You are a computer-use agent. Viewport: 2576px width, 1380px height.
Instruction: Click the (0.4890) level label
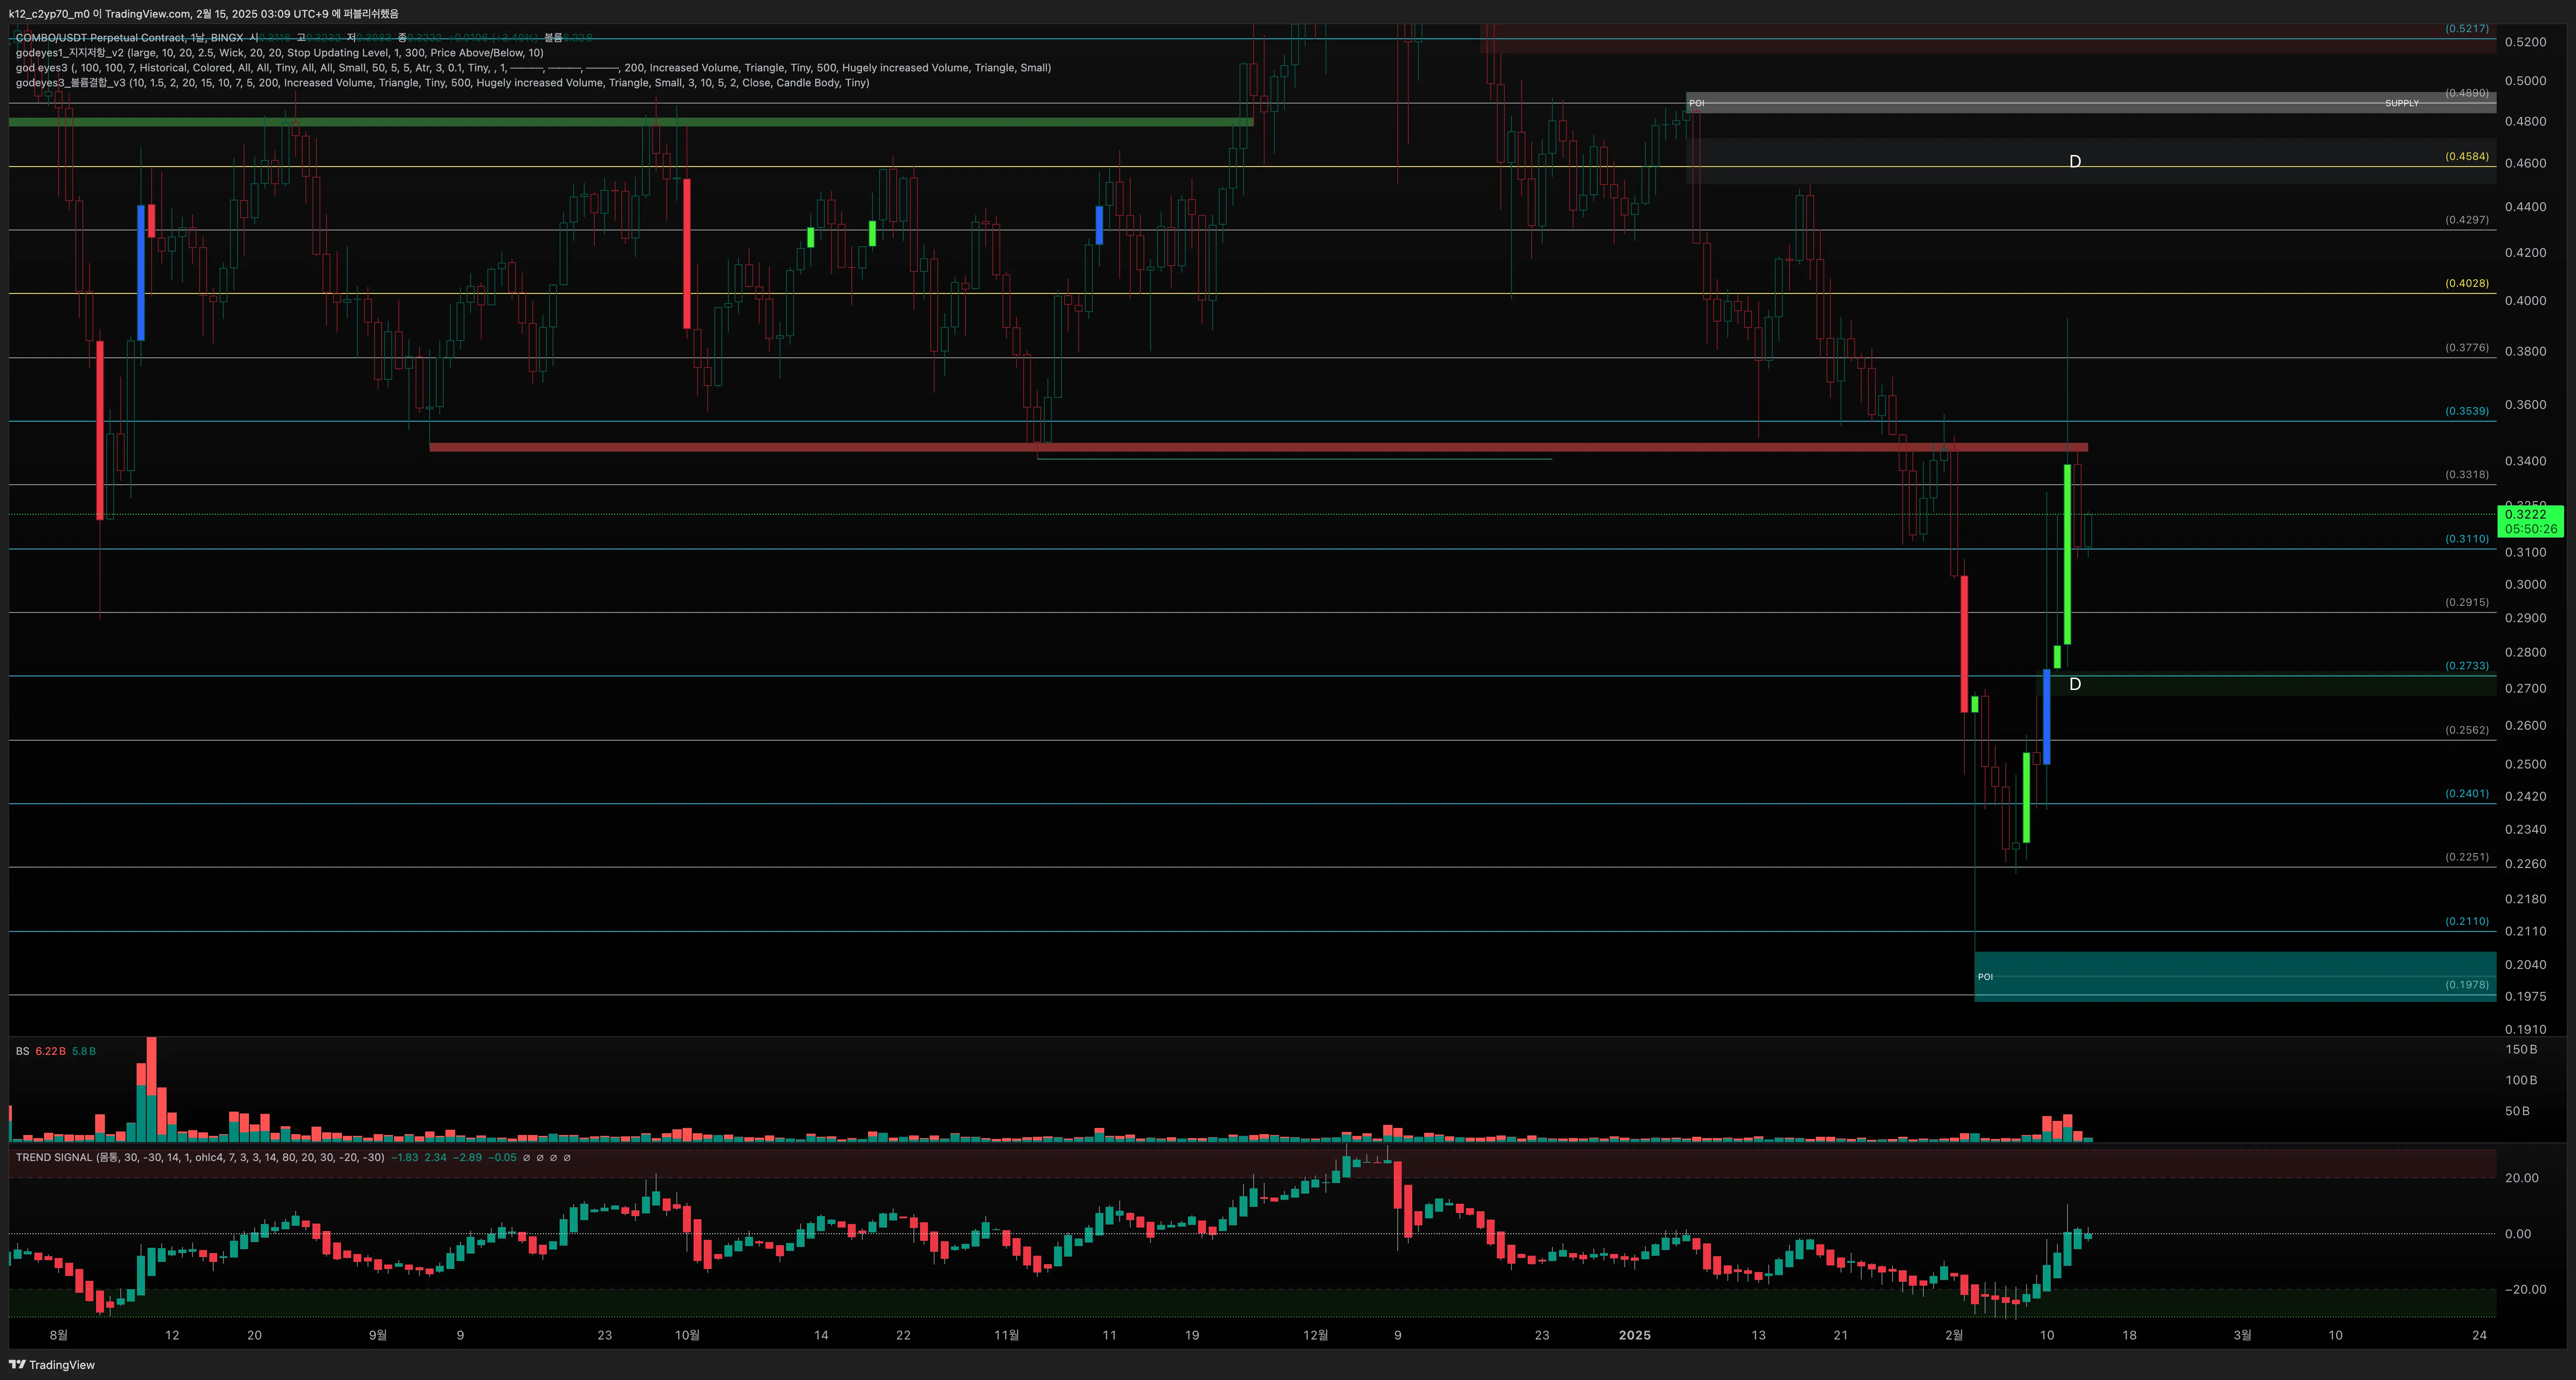2467,93
